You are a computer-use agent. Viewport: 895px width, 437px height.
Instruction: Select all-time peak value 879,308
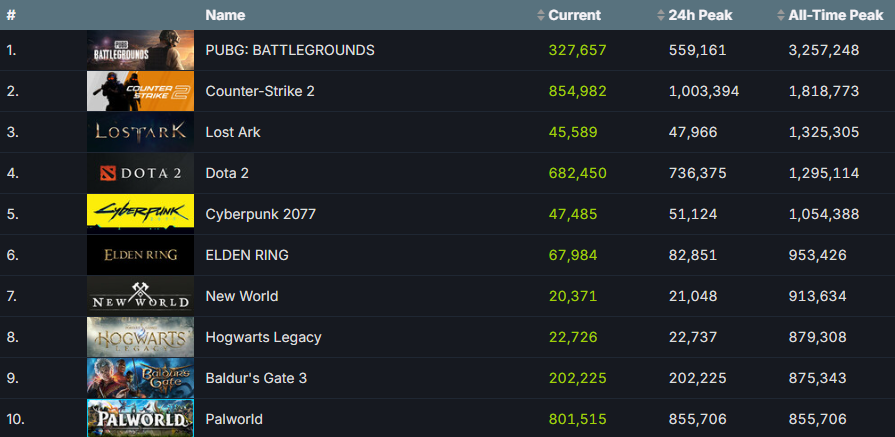pyautogui.click(x=817, y=338)
